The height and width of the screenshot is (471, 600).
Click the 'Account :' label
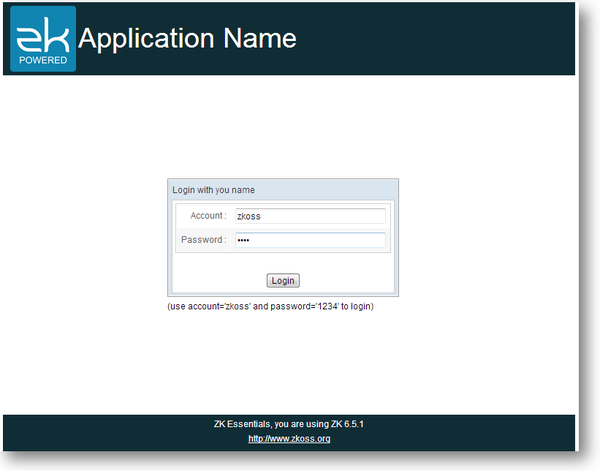pyautogui.click(x=209, y=216)
